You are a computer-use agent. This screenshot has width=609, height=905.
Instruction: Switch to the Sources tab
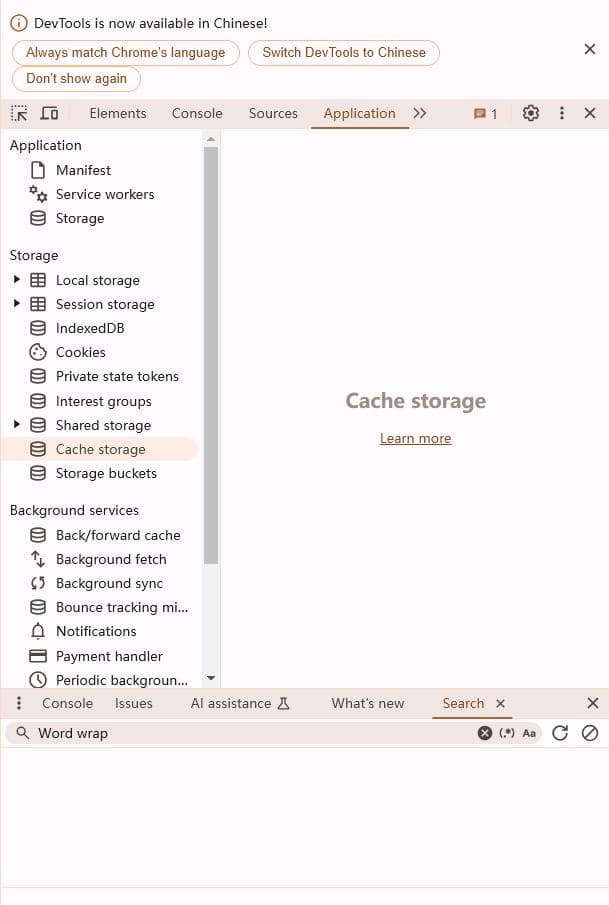click(x=273, y=113)
